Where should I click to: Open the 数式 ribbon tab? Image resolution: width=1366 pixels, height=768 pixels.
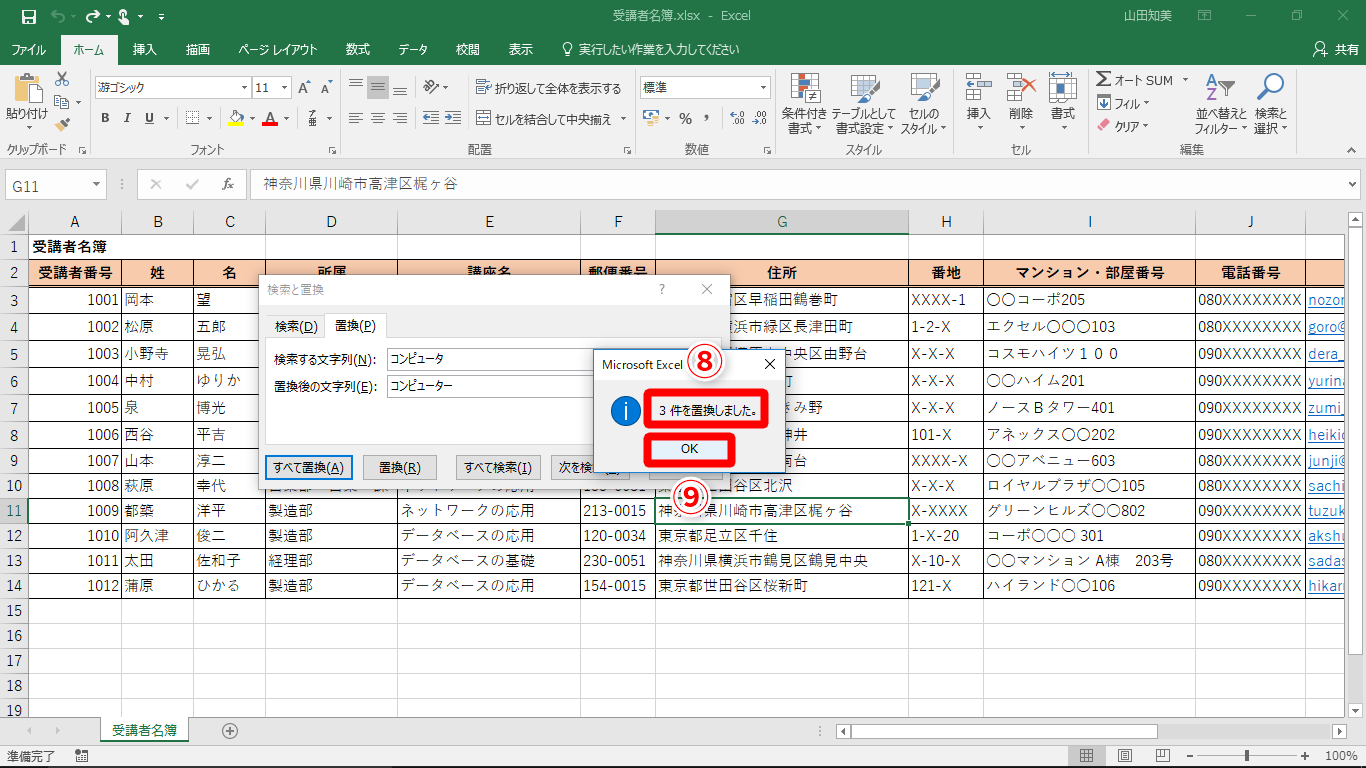357,49
